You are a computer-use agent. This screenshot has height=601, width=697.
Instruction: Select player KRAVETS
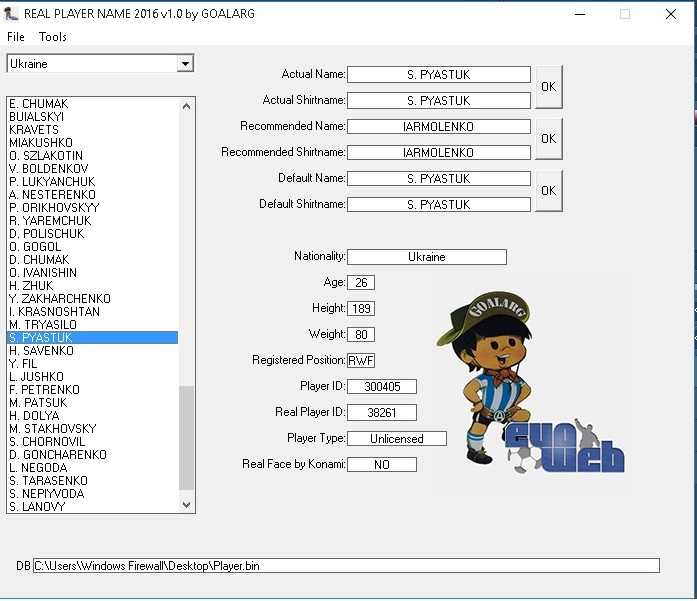coord(92,130)
